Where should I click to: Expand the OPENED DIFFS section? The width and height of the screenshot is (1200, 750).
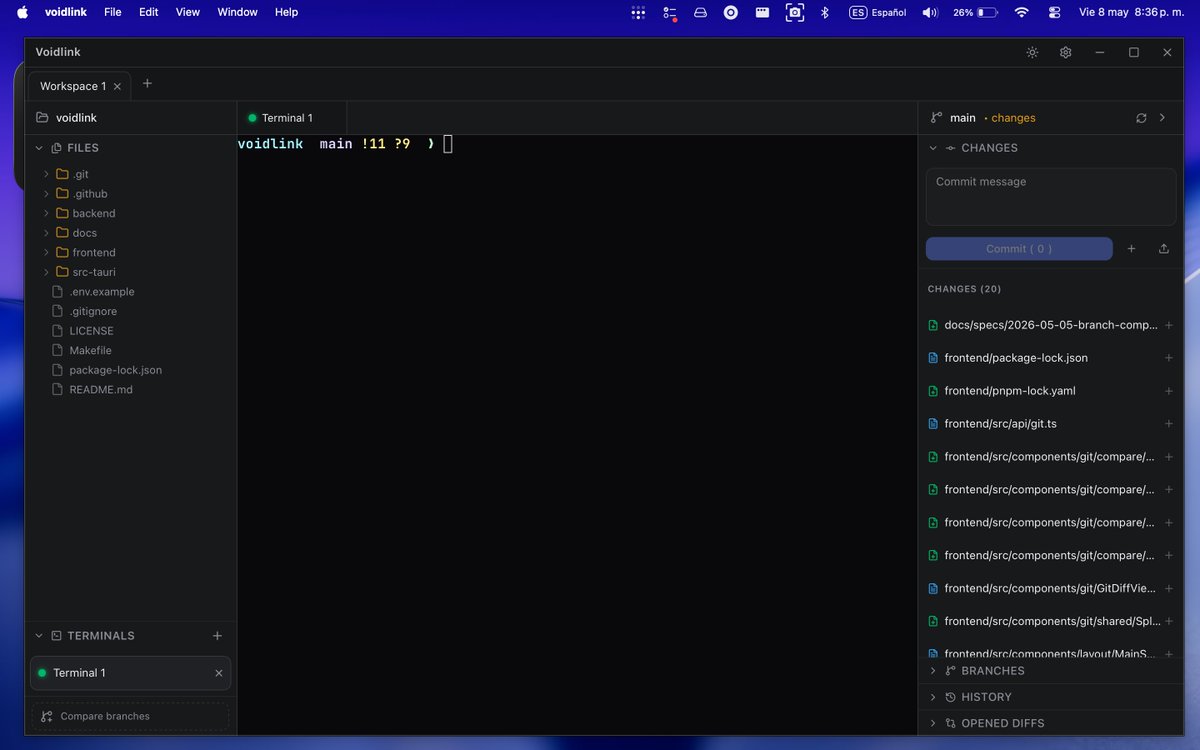pos(933,723)
